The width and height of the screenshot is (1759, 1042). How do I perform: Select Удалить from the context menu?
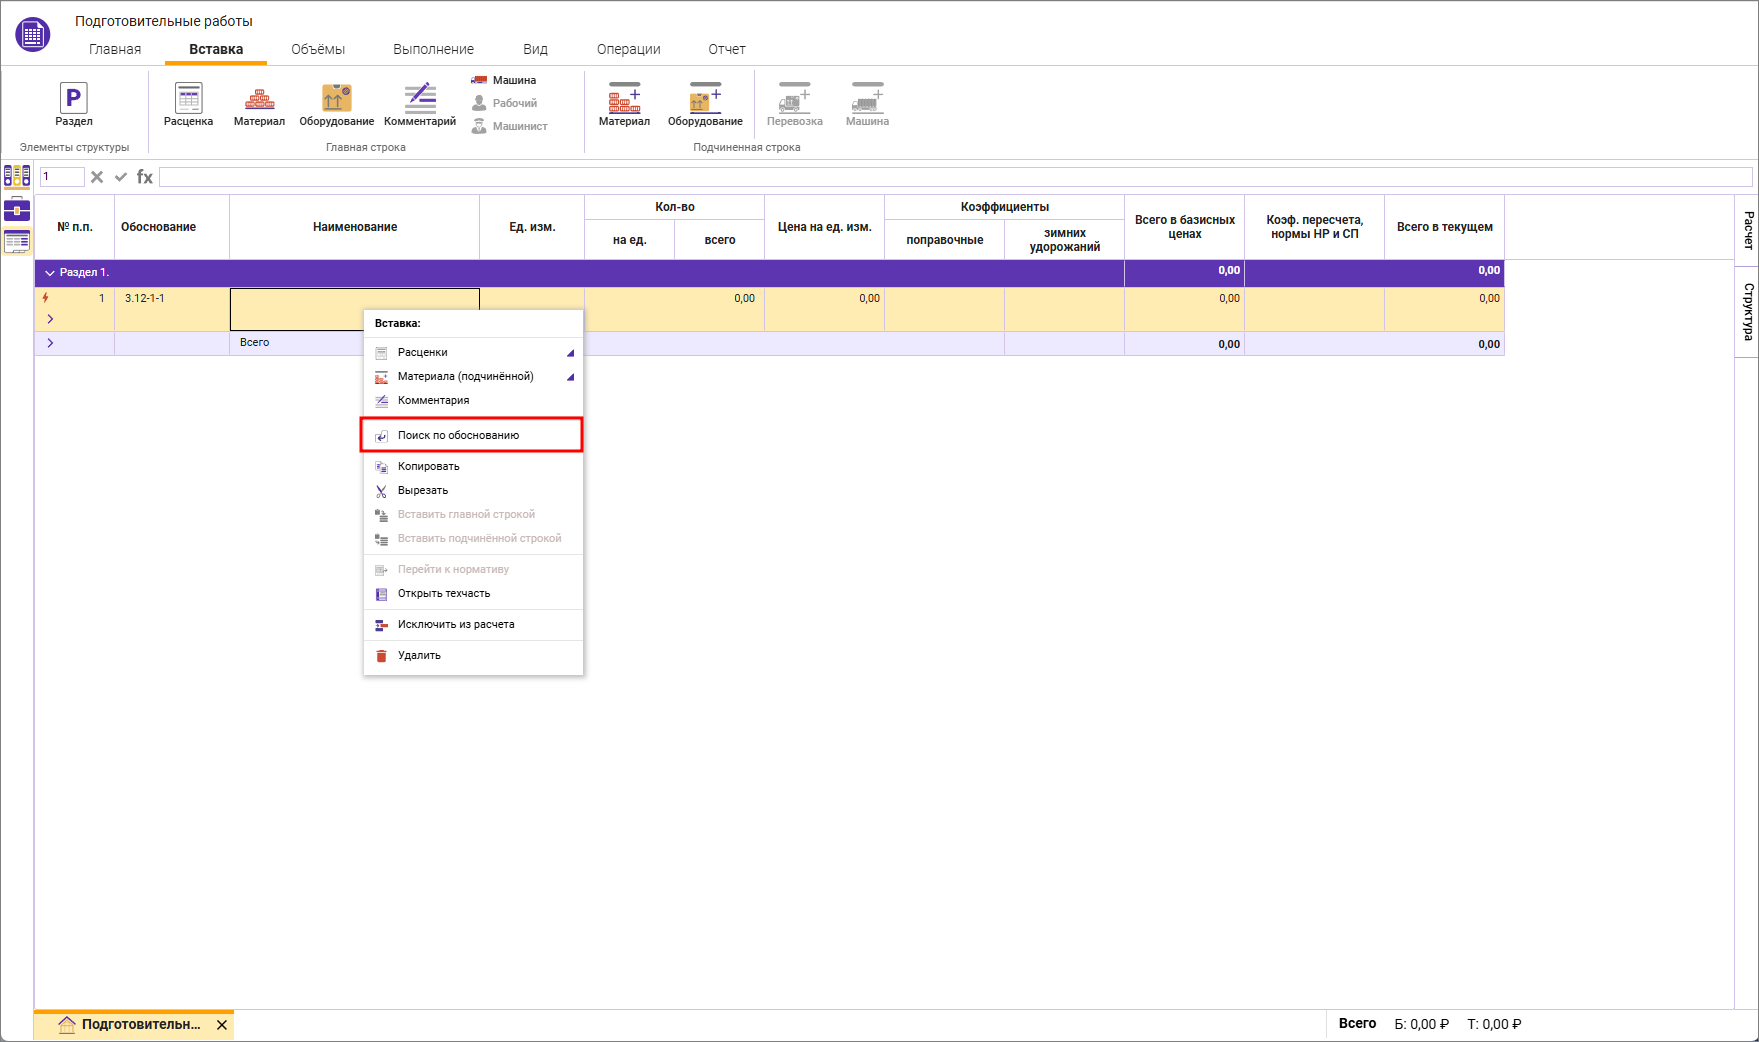(419, 656)
